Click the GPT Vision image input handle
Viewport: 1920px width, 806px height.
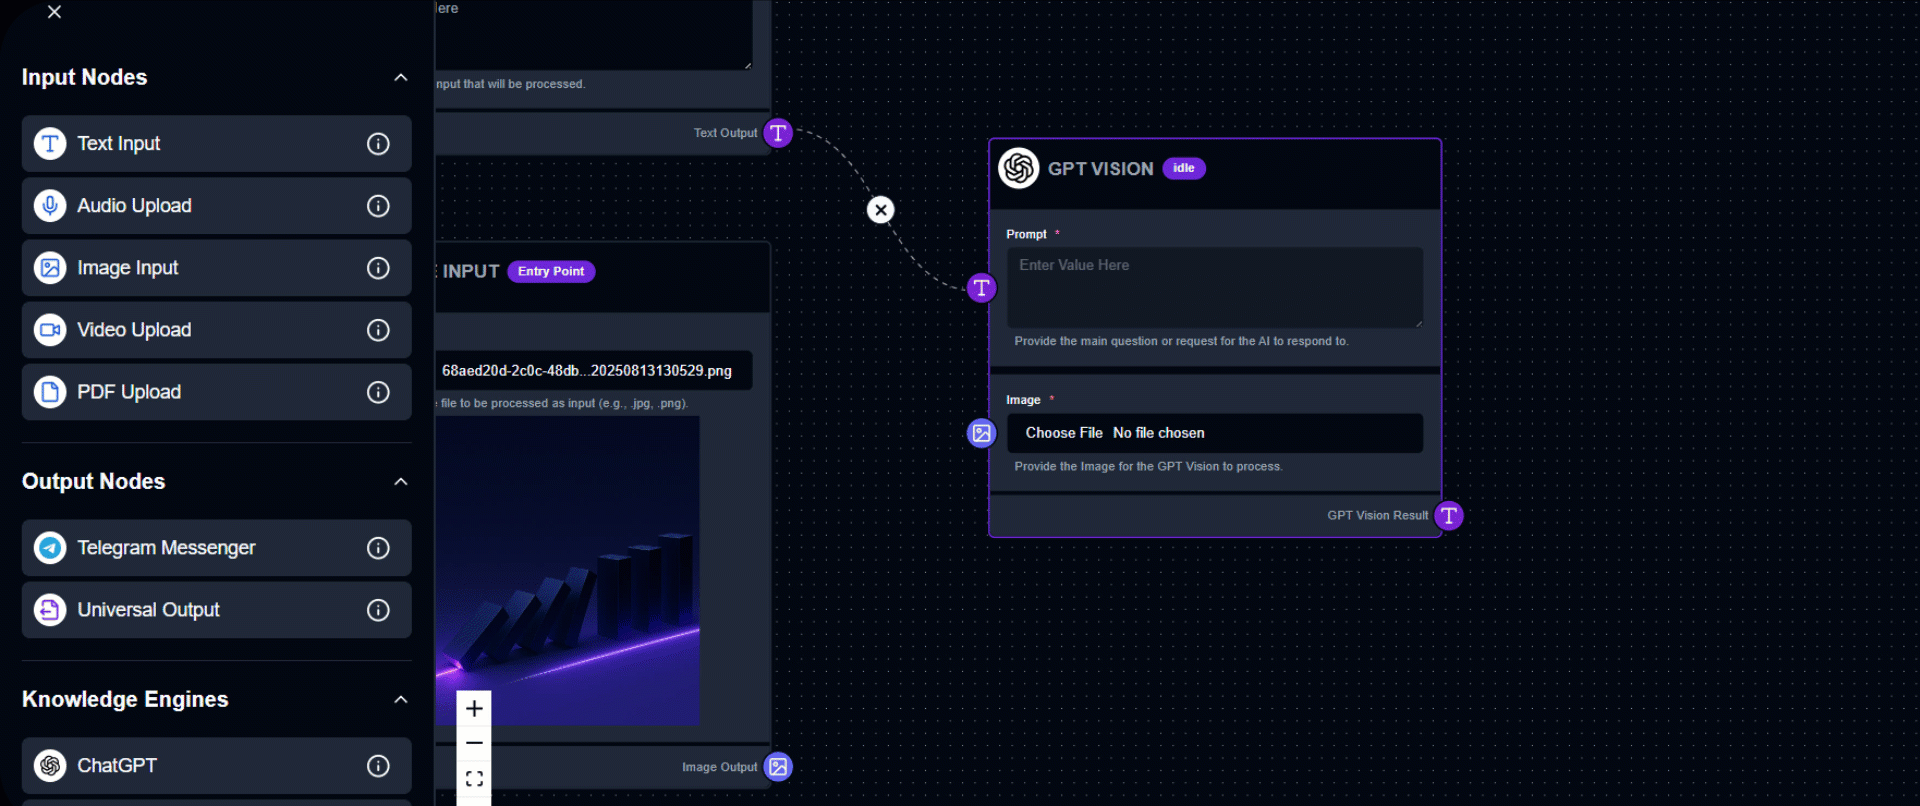point(981,433)
